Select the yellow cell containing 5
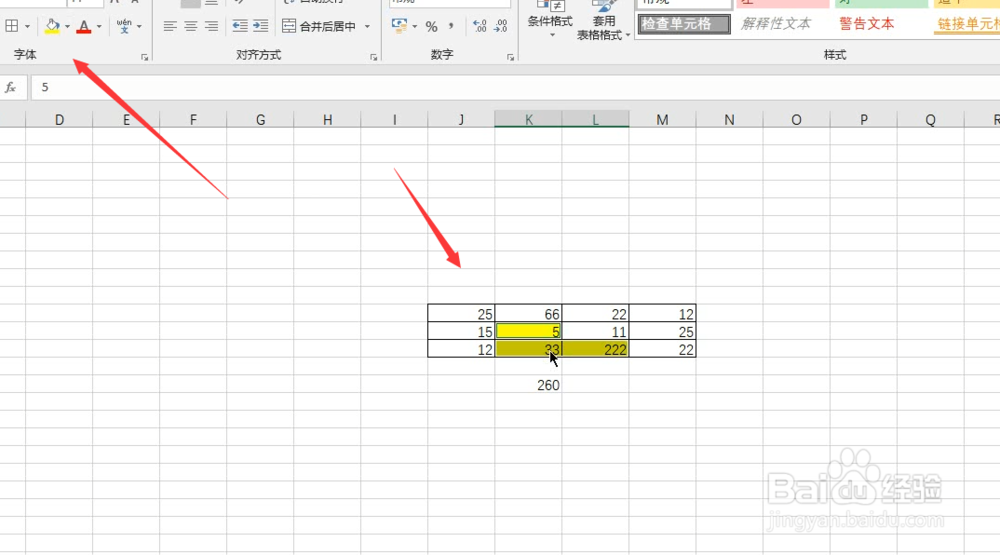 [528, 331]
